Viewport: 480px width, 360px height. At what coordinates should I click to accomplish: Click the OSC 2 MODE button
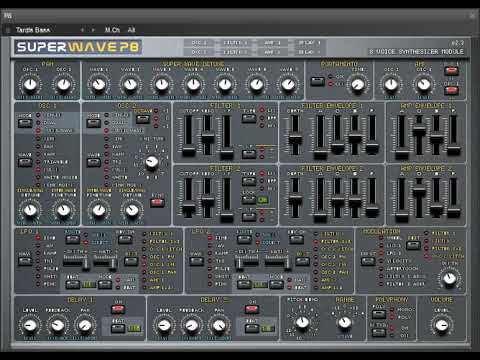93,123
